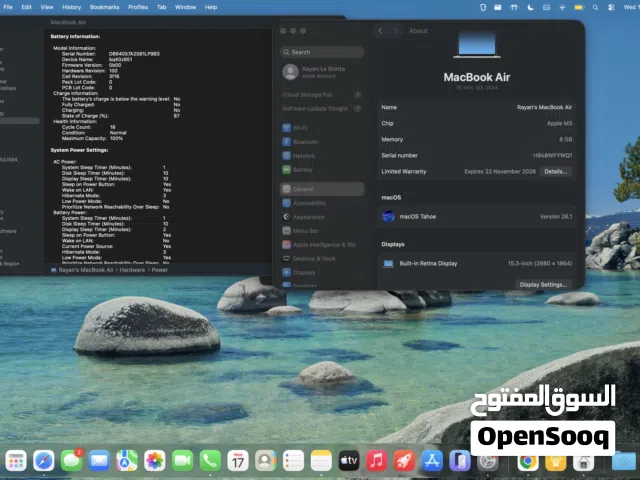
Task: Select Desktop & Dock in Settings sidebar
Action: (x=322, y=258)
